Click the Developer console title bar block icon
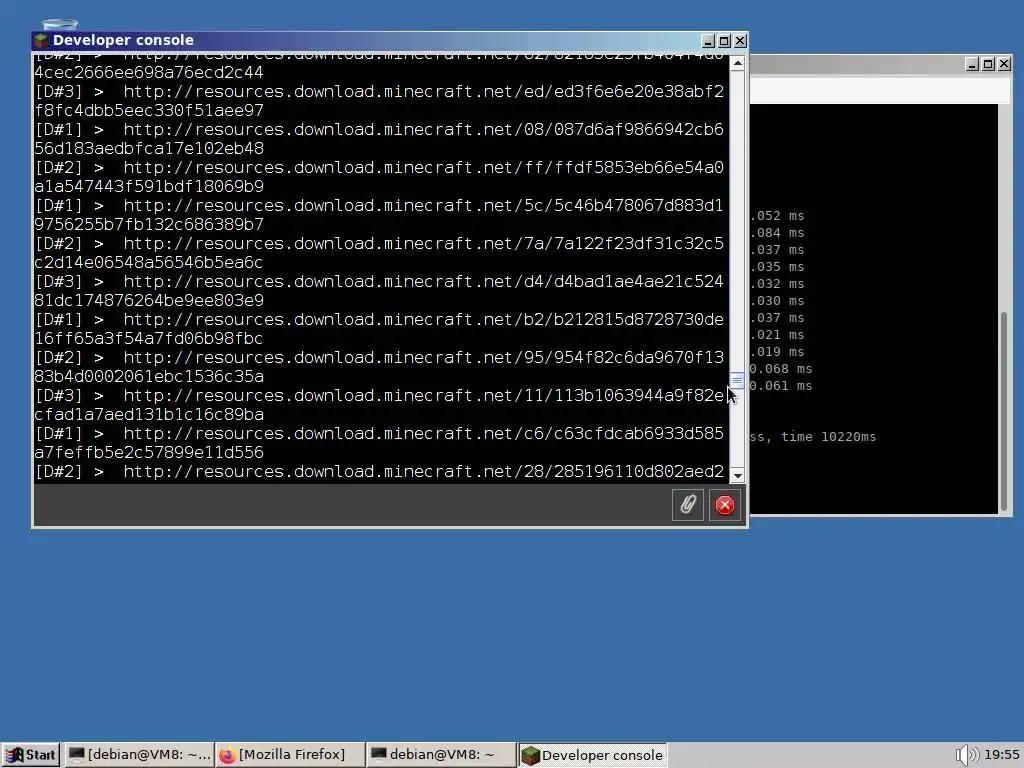1024x768 pixels. click(42, 40)
